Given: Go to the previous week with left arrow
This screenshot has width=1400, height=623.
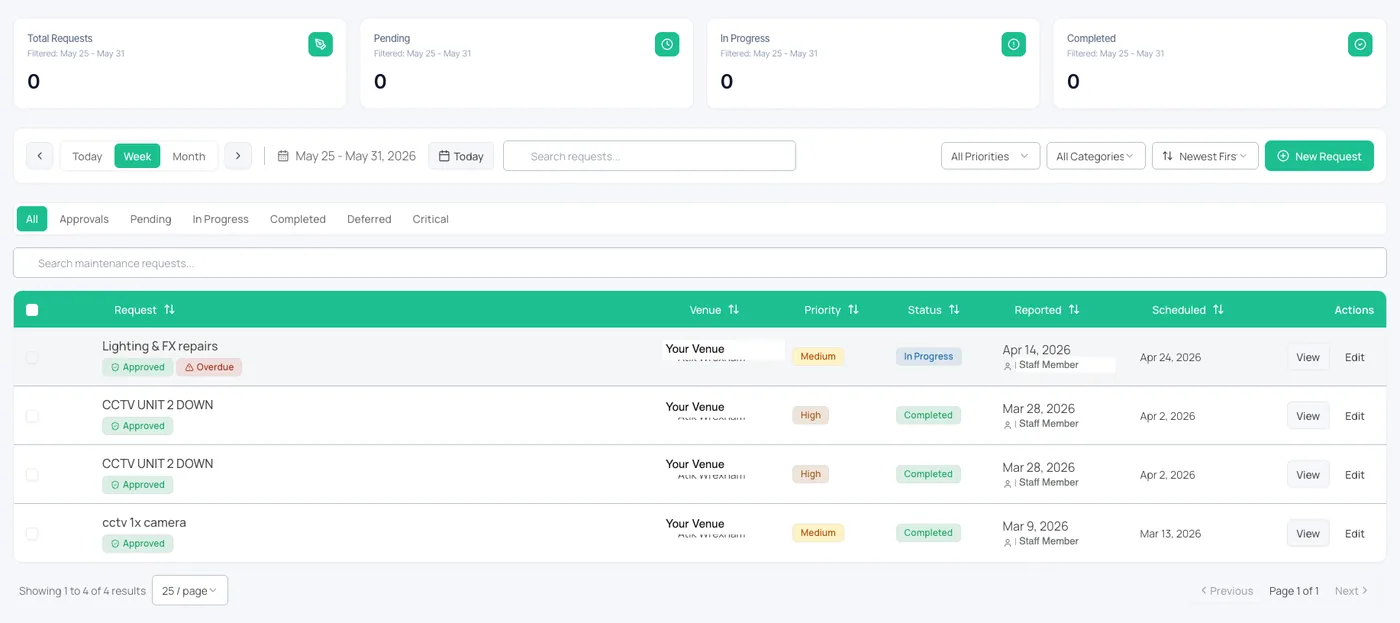Looking at the screenshot, I should point(39,156).
